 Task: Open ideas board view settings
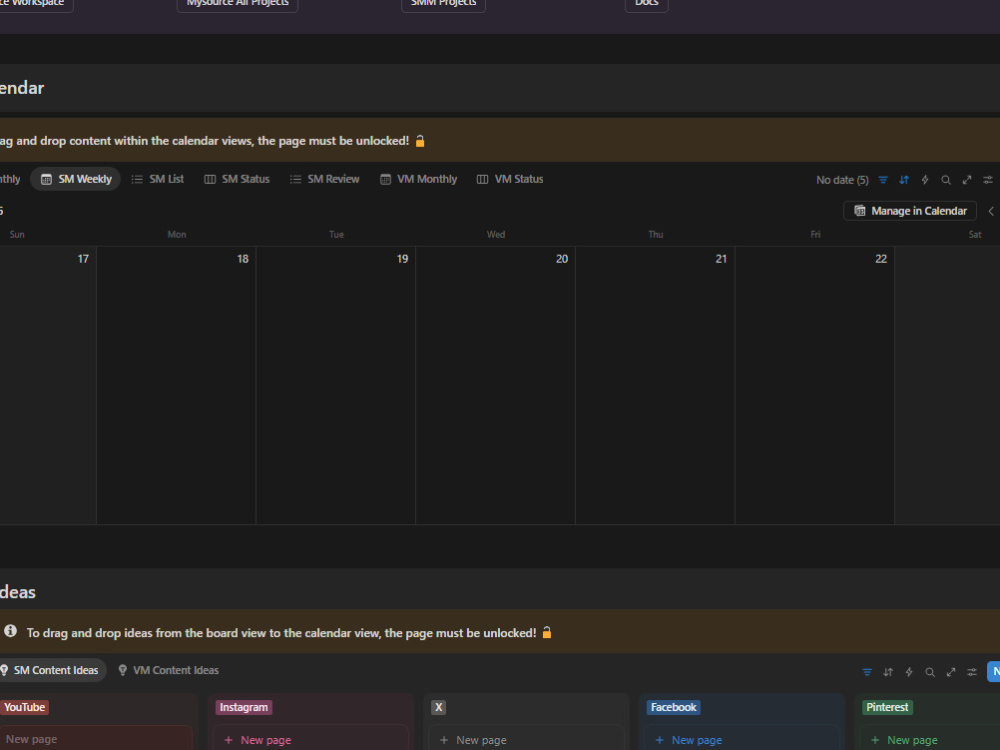pos(972,672)
